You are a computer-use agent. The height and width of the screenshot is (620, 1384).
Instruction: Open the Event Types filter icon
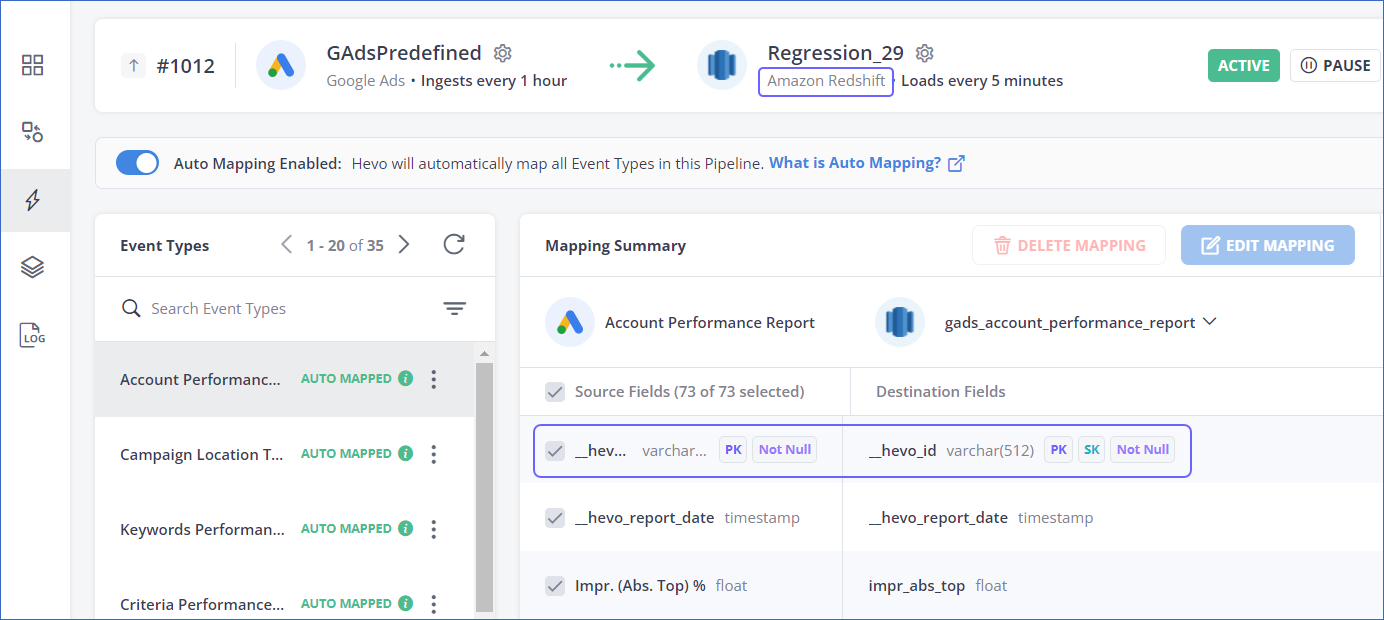[455, 308]
